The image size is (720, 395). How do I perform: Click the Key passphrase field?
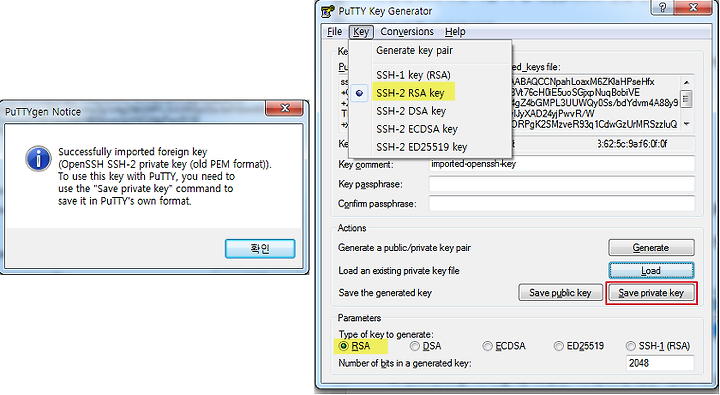[x=561, y=184]
